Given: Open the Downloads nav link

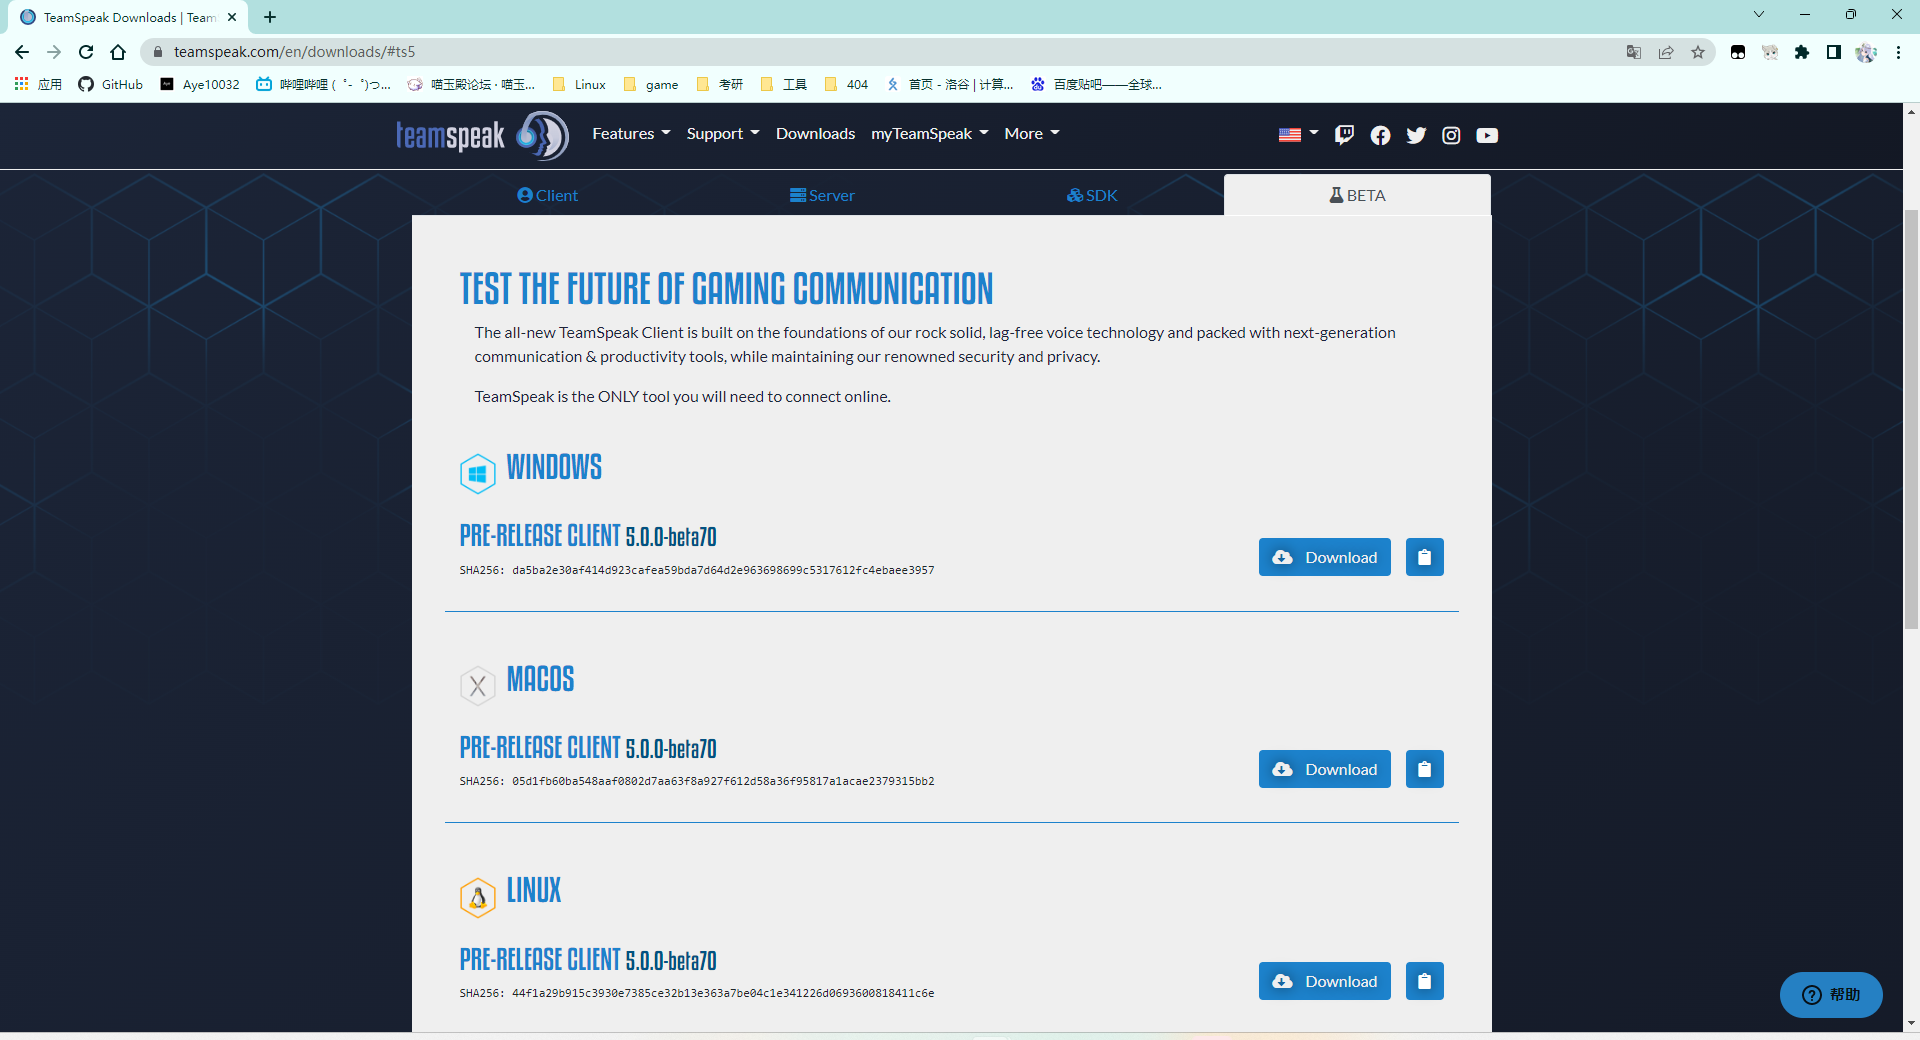Looking at the screenshot, I should coord(815,133).
